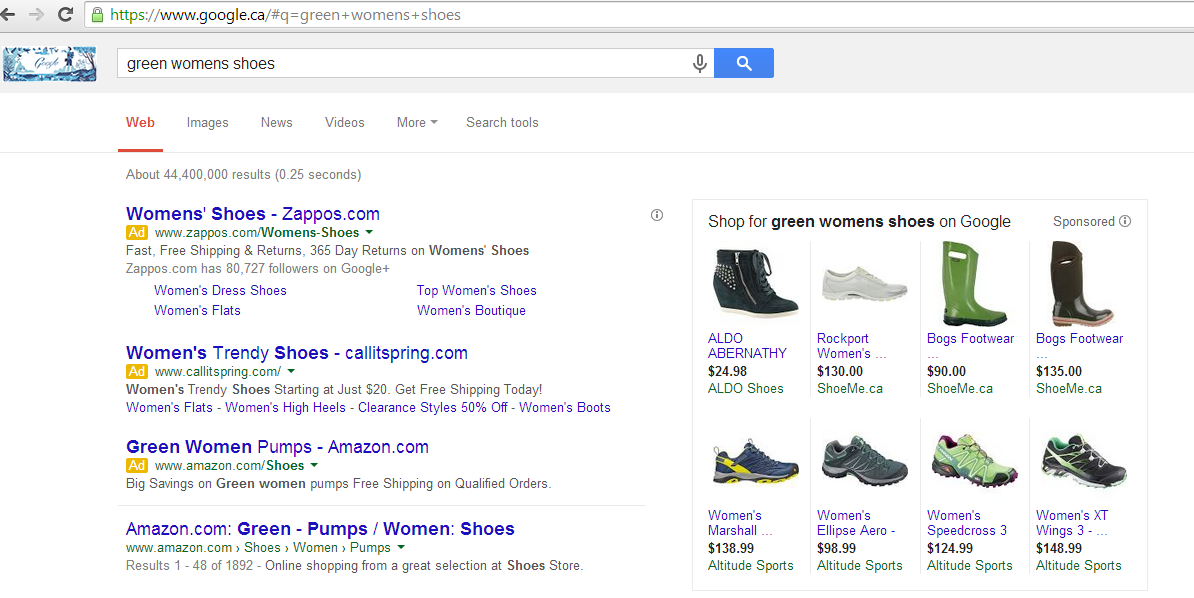Click the browser forward arrow
Image resolution: width=1194 pixels, height=598 pixels.
tap(36, 14)
